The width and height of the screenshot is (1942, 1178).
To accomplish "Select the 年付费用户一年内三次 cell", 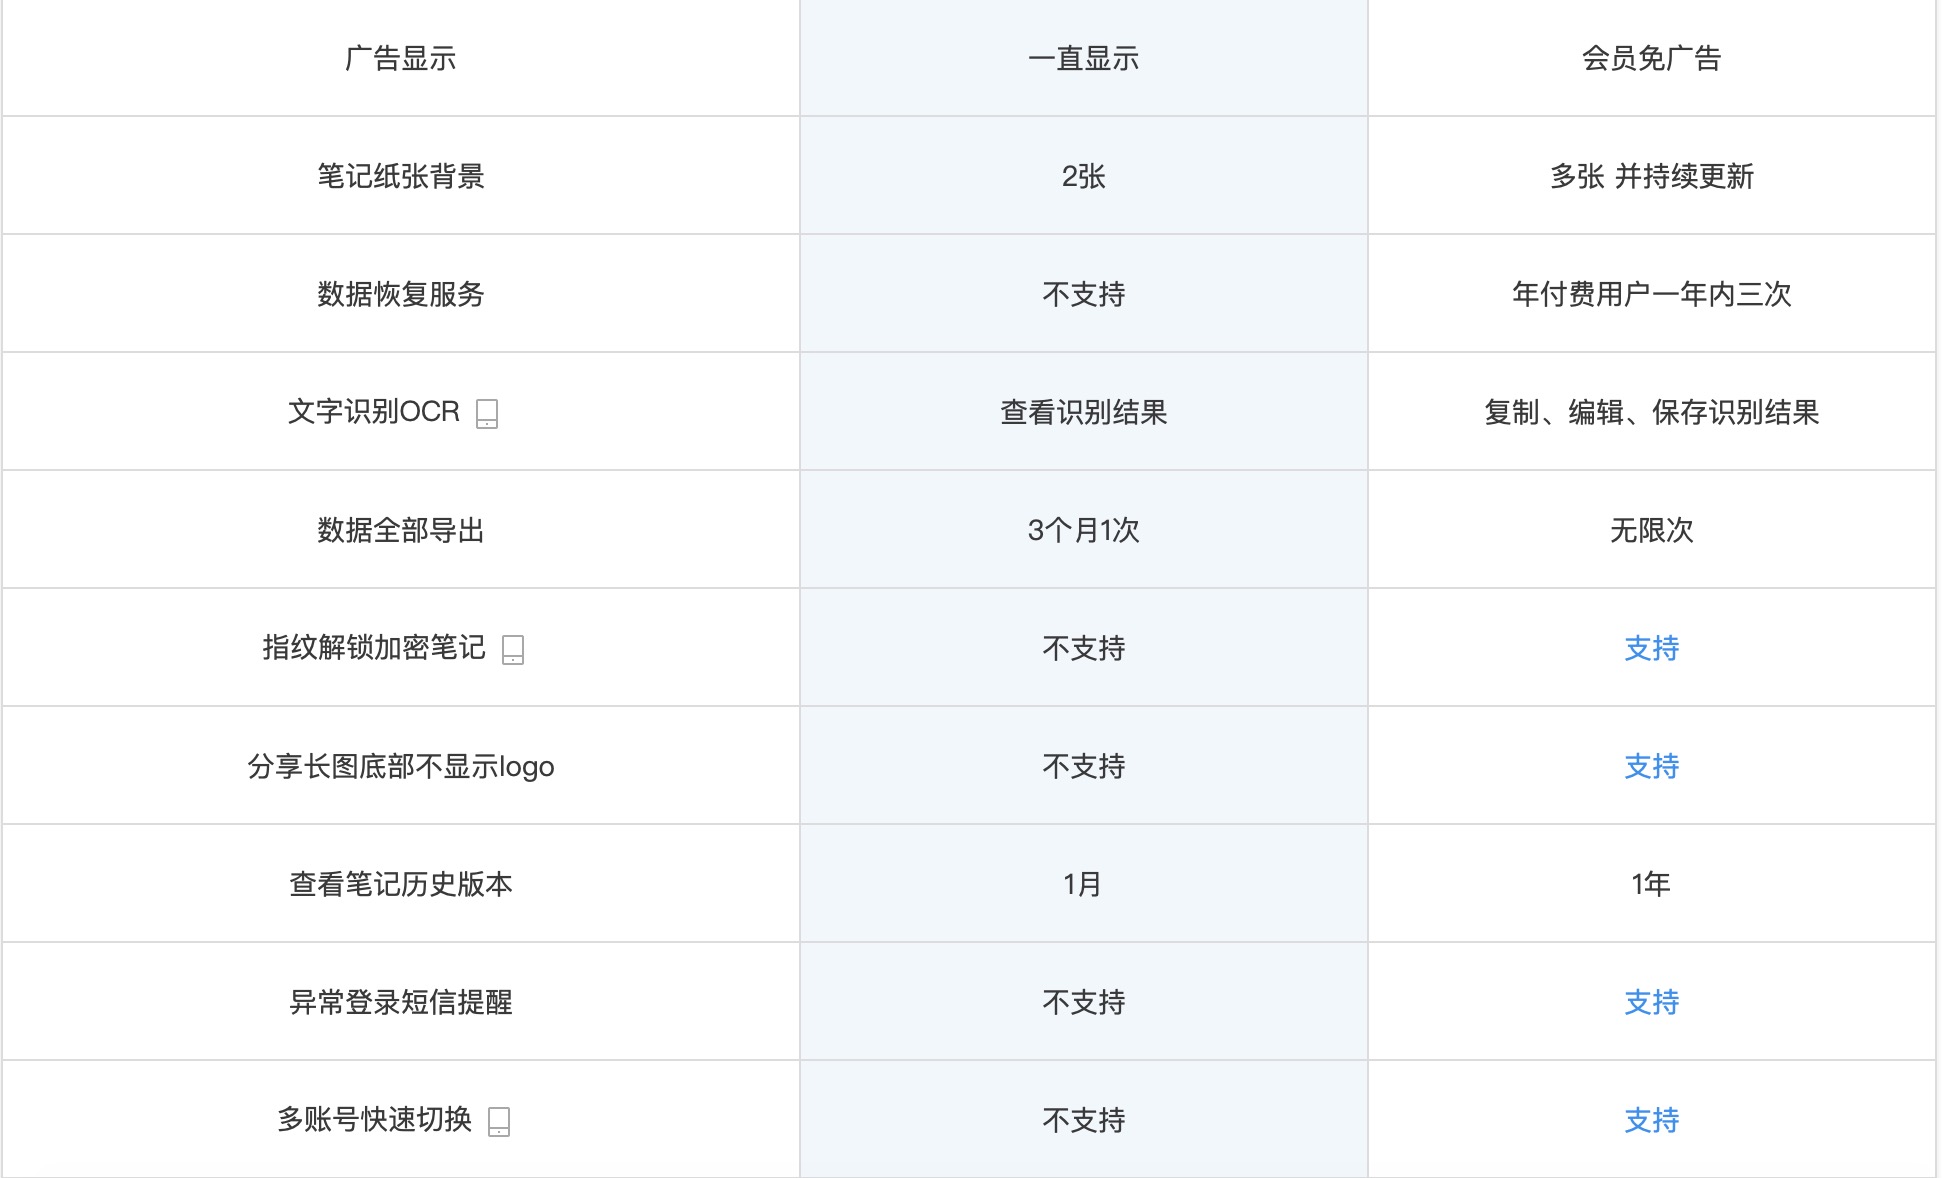I will click(1651, 294).
